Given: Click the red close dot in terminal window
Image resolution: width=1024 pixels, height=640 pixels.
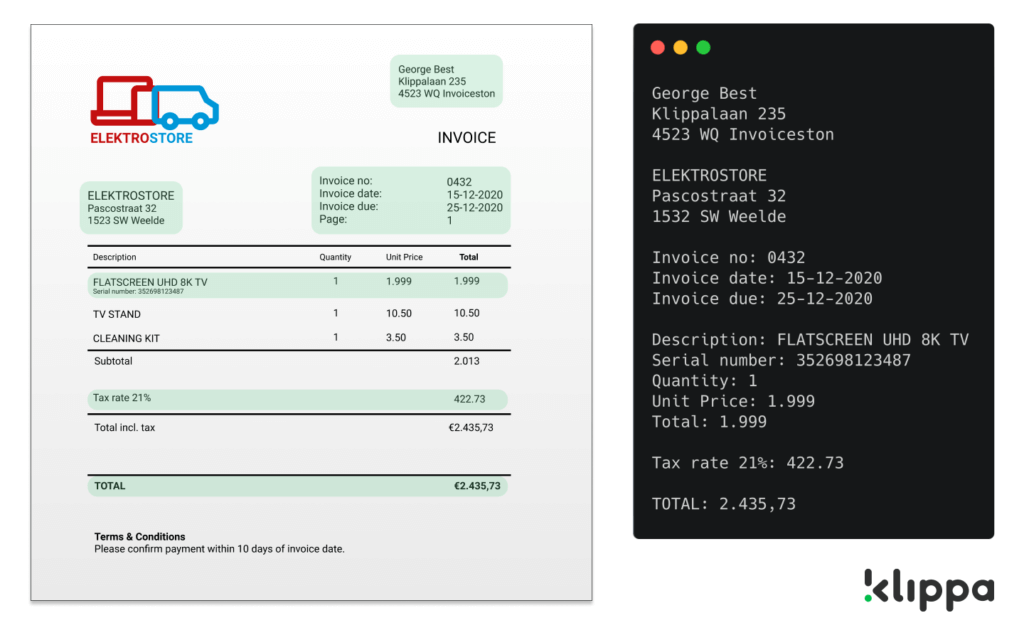Looking at the screenshot, I should 658,48.
